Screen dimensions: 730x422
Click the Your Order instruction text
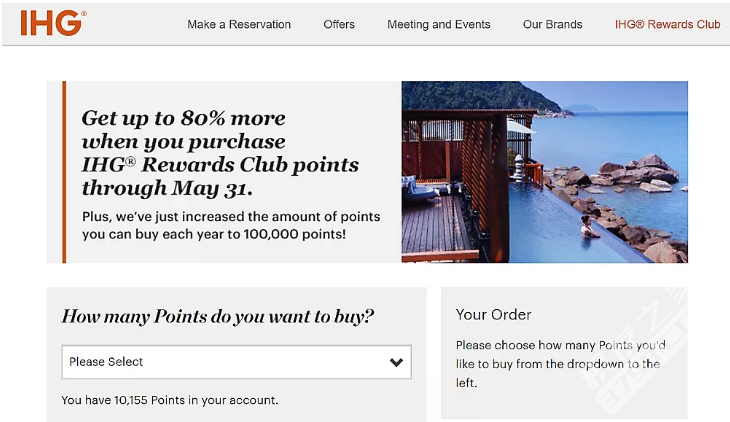click(x=561, y=364)
